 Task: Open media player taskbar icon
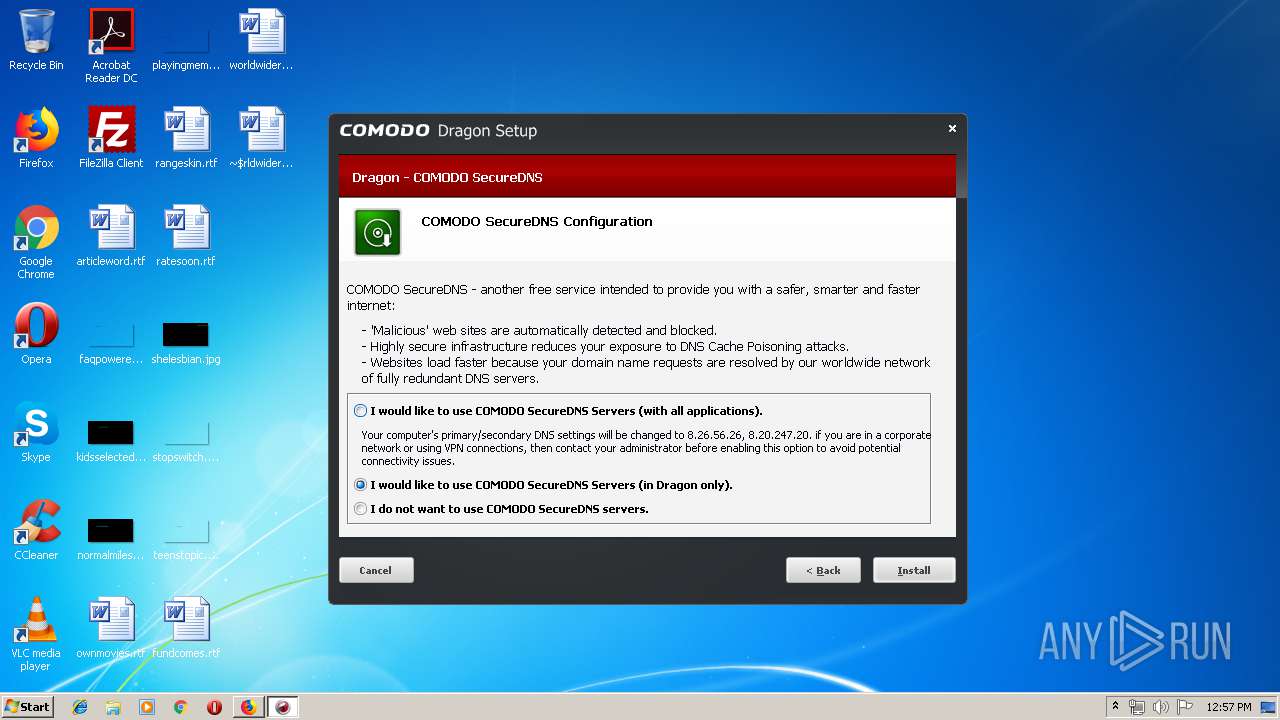click(147, 707)
